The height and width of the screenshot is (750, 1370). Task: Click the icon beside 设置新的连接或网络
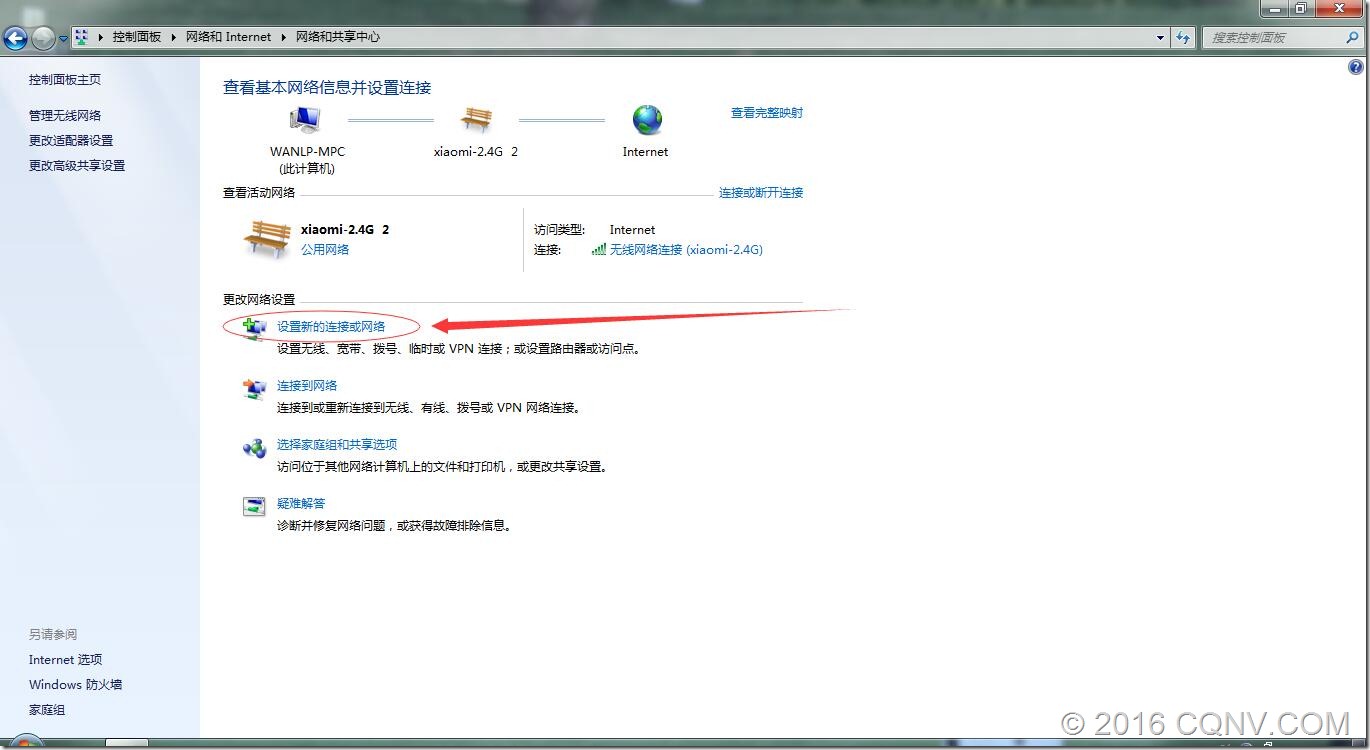[255, 327]
